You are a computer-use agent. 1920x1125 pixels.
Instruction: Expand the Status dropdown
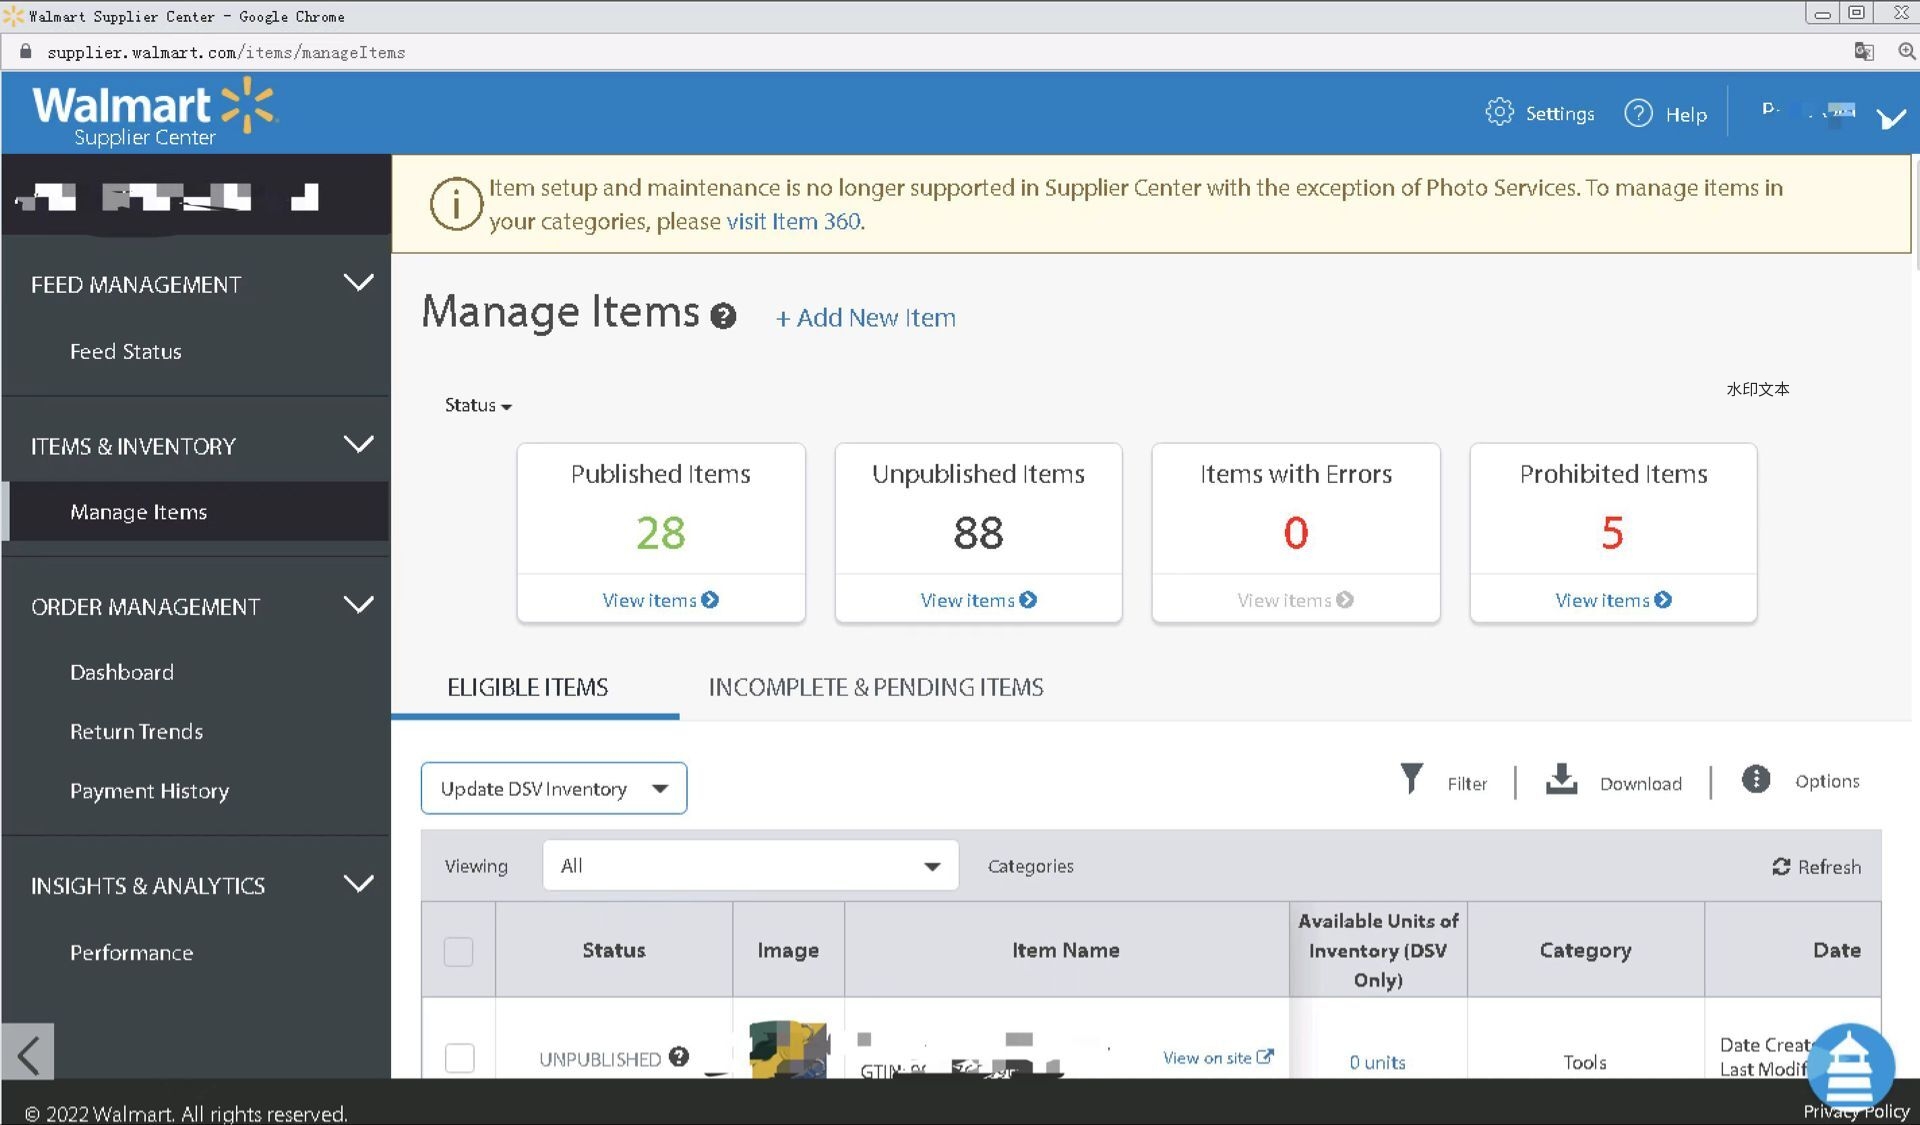coord(477,405)
